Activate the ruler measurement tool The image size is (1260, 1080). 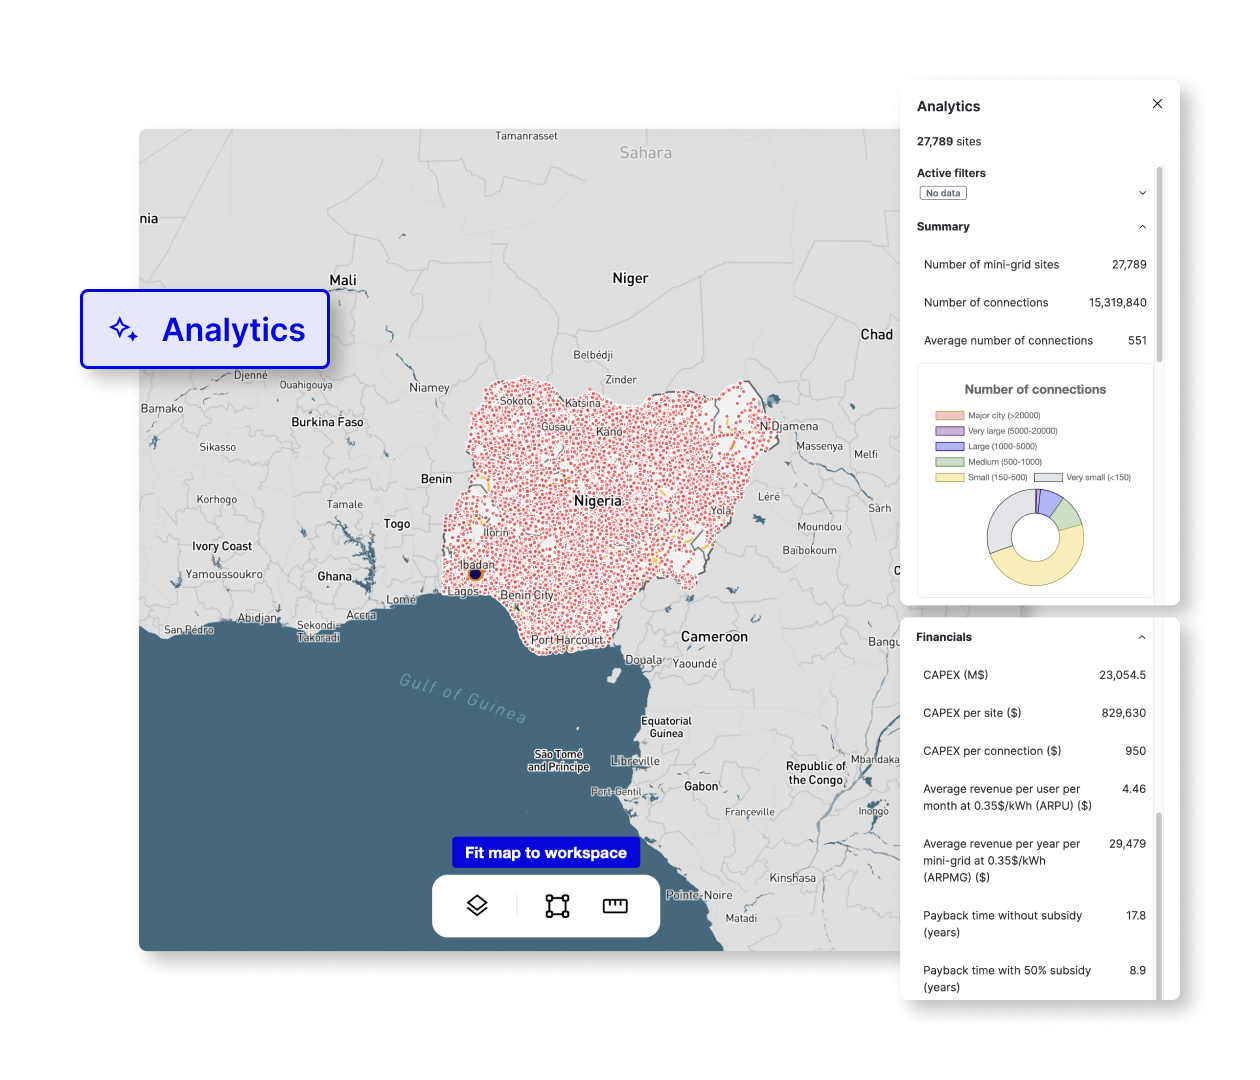tap(615, 906)
